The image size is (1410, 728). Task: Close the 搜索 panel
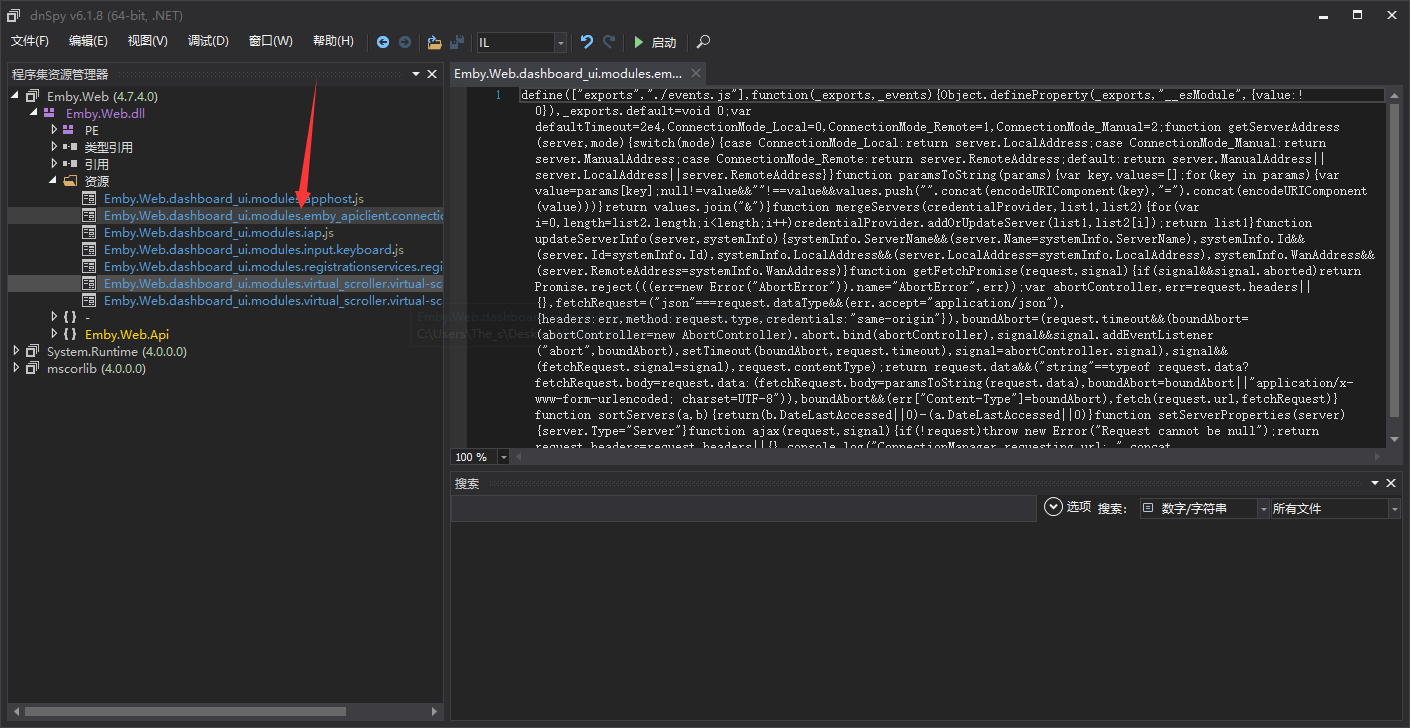[1390, 483]
